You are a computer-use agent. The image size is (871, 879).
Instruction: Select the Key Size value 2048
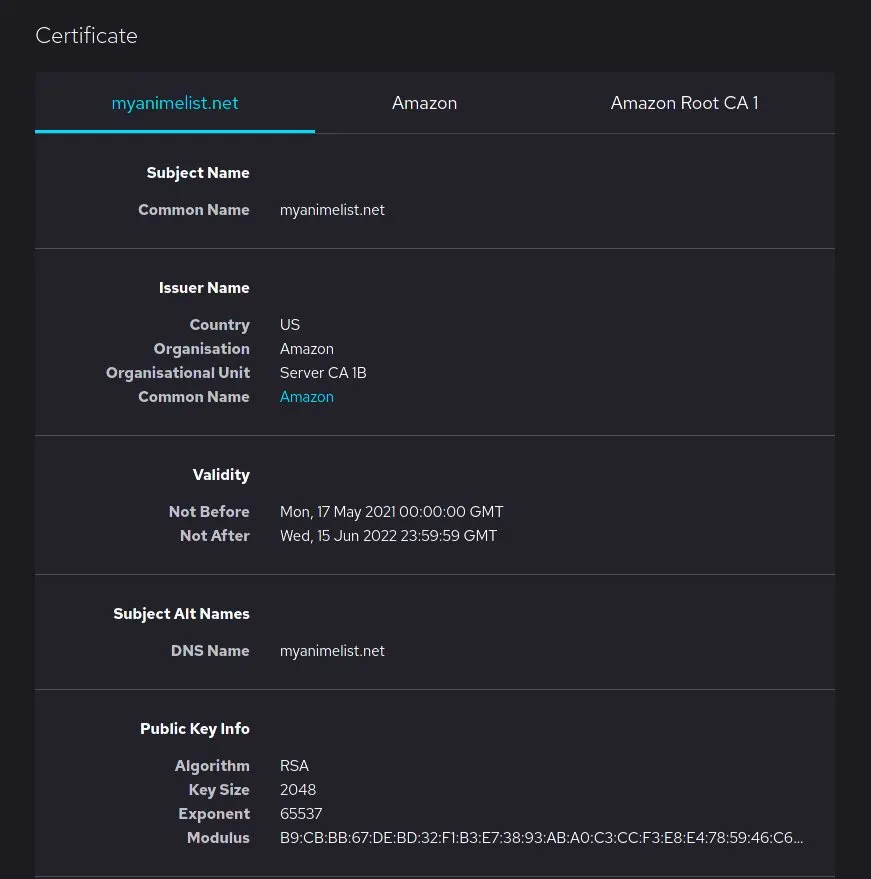pos(298,790)
